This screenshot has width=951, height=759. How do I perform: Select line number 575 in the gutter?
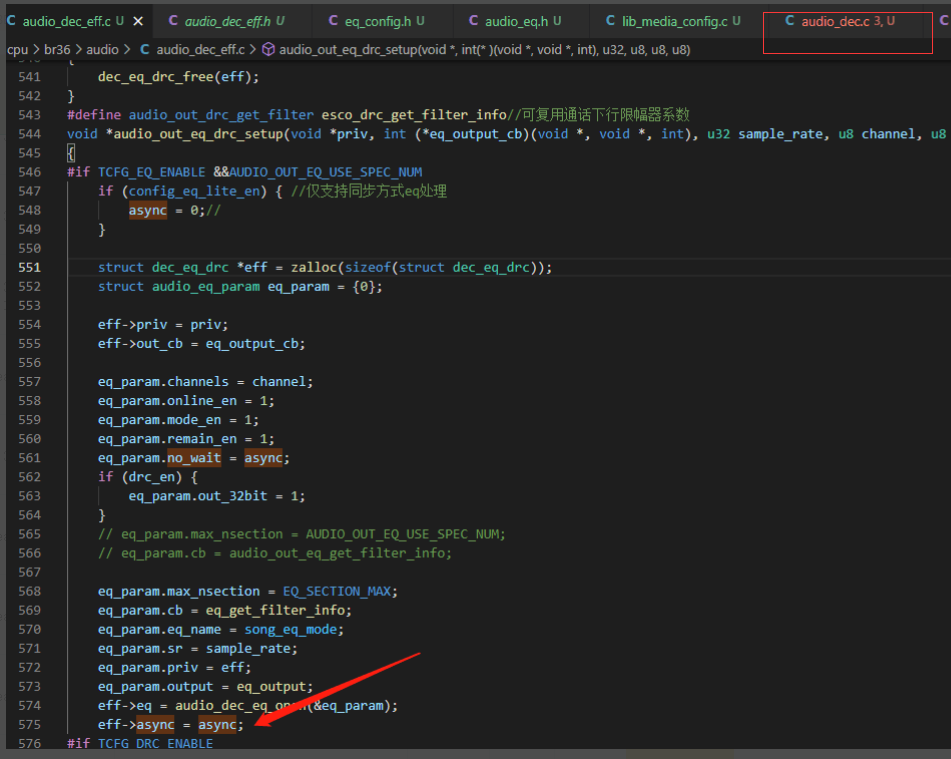click(29, 724)
